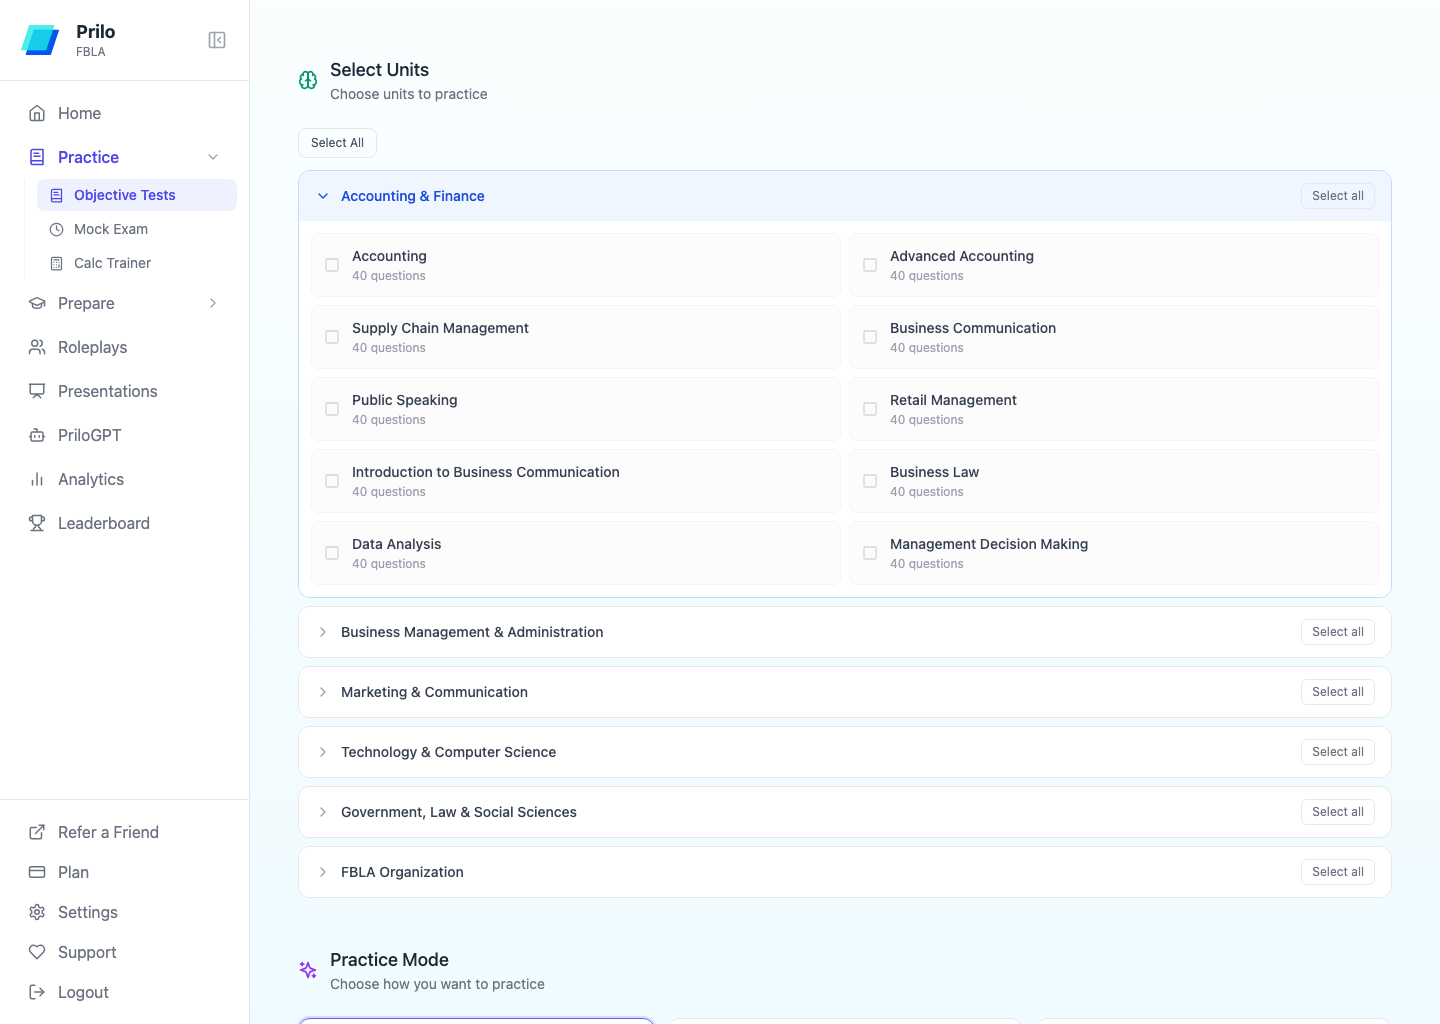Select all in FBLA Organization
This screenshot has width=1440, height=1024.
tap(1338, 872)
